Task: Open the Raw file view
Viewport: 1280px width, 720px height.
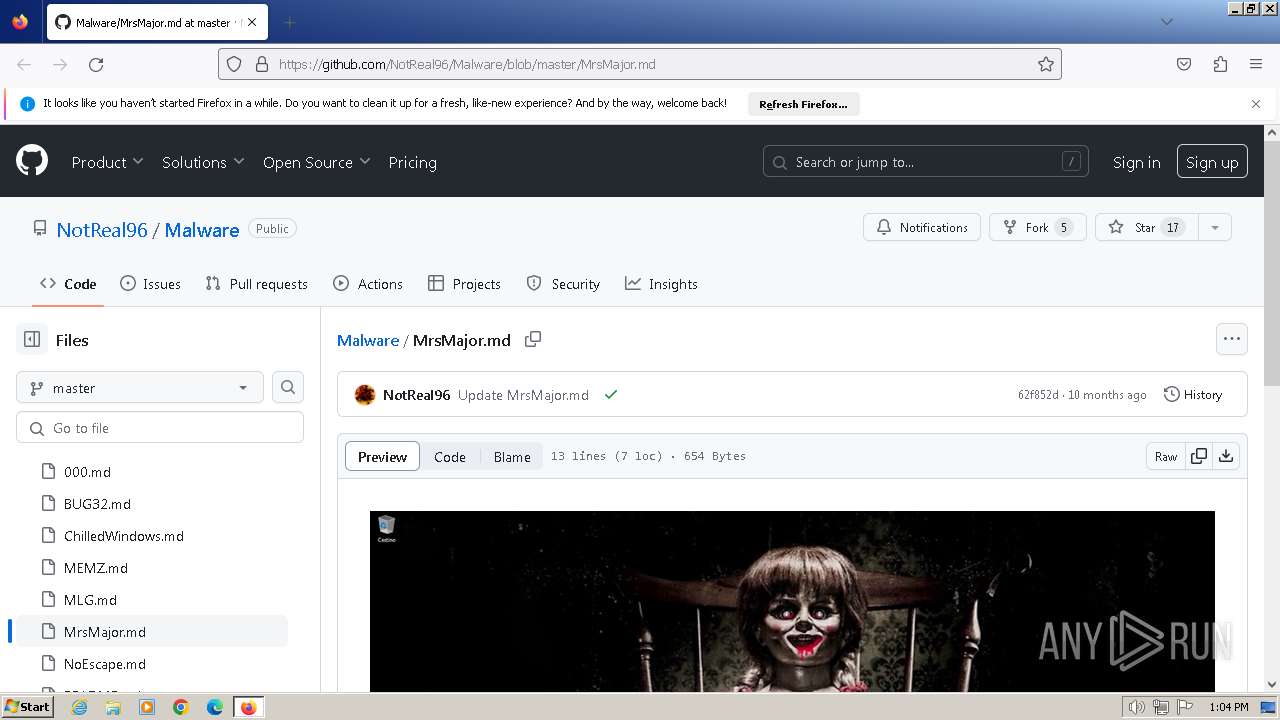Action: [1166, 456]
